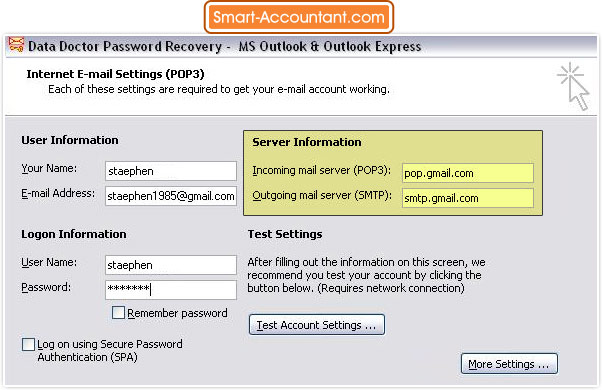Enable the Remember password checkbox

coord(118,313)
